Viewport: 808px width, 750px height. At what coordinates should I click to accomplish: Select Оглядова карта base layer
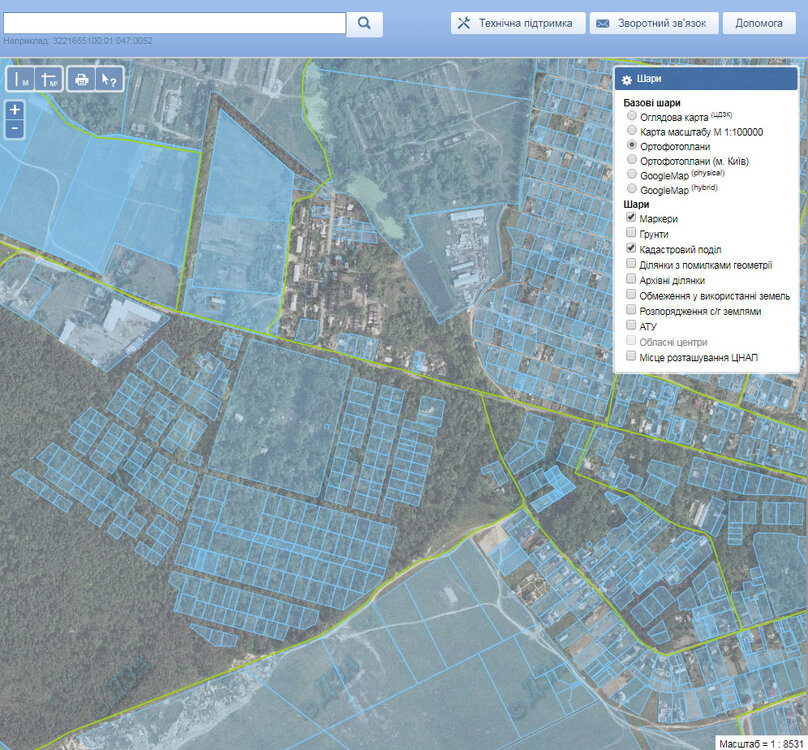pyautogui.click(x=632, y=116)
